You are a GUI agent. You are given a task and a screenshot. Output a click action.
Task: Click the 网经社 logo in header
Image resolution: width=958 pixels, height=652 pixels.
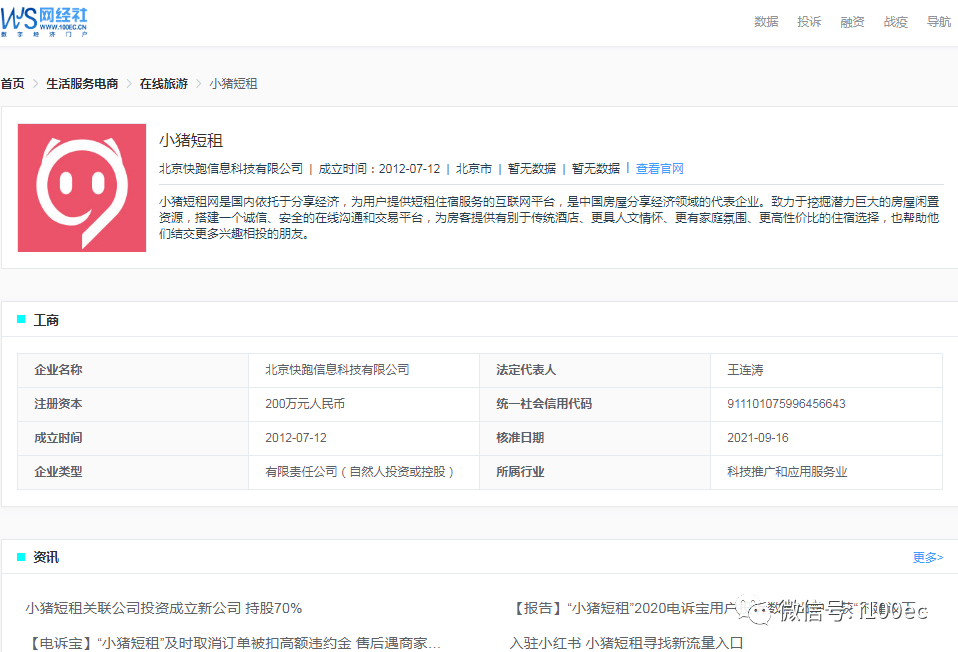[x=46, y=20]
